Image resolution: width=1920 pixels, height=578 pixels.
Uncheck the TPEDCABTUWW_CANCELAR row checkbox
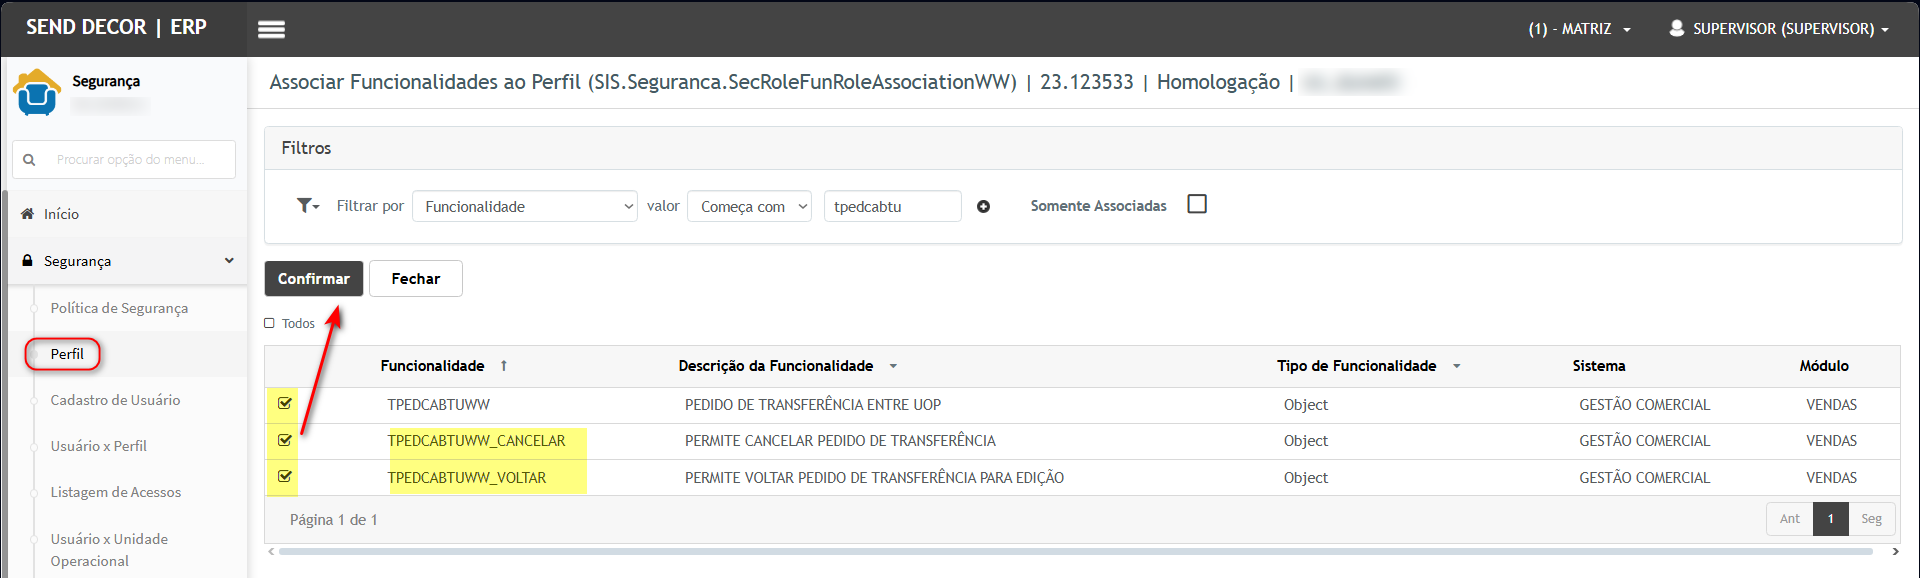pyautogui.click(x=285, y=440)
